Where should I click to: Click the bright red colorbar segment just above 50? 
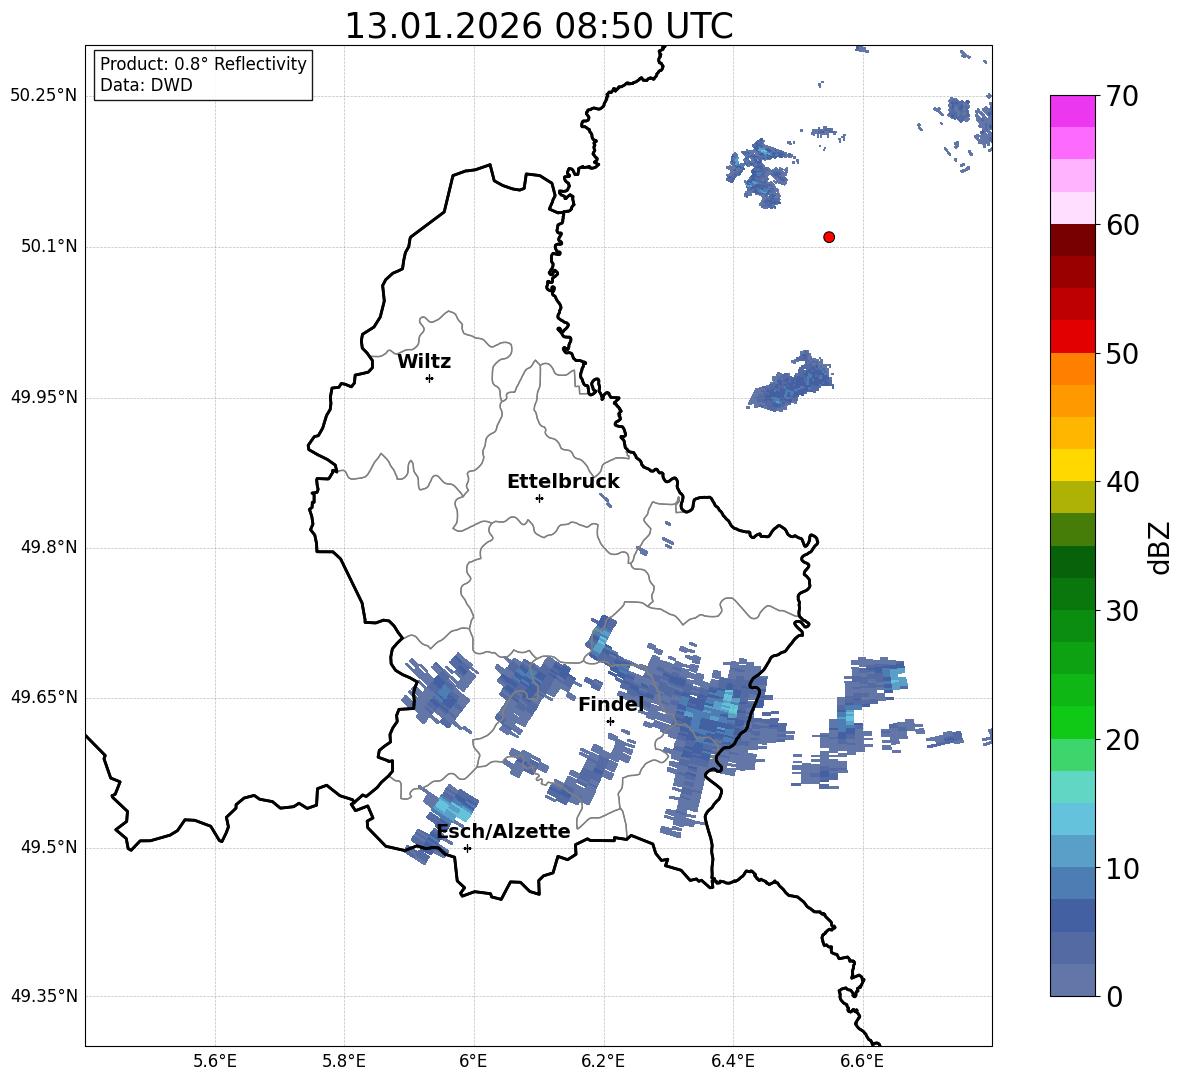coord(1072,337)
